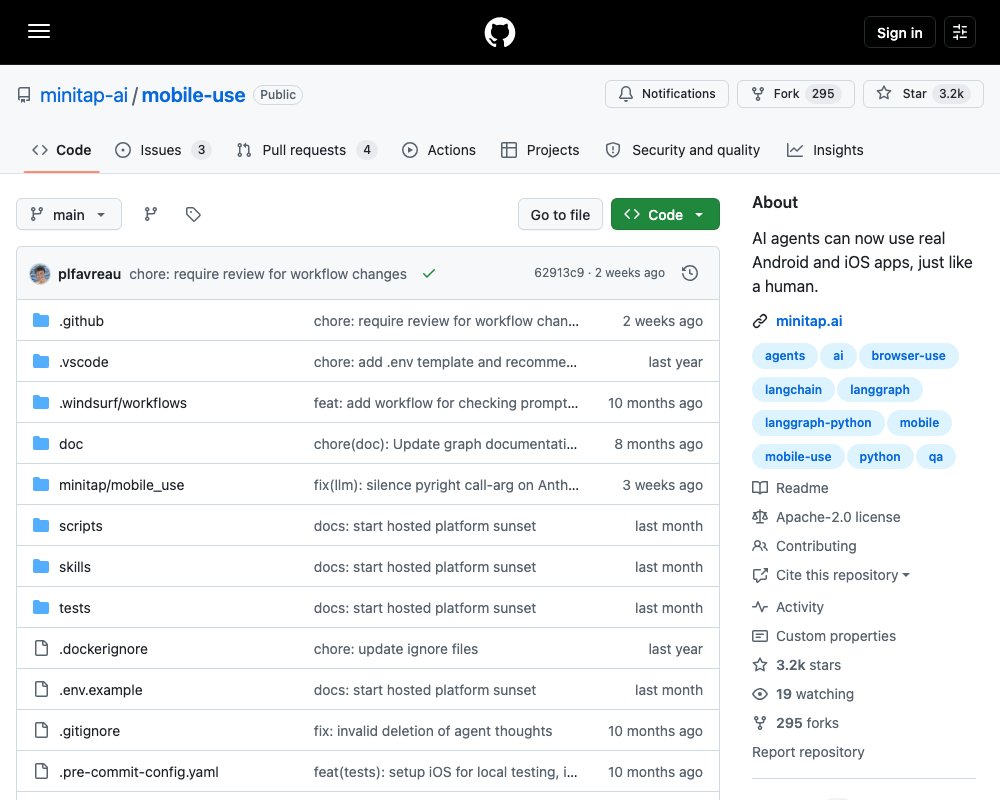Open the Issues tab
Screen dimensions: 1000x800
click(x=163, y=150)
